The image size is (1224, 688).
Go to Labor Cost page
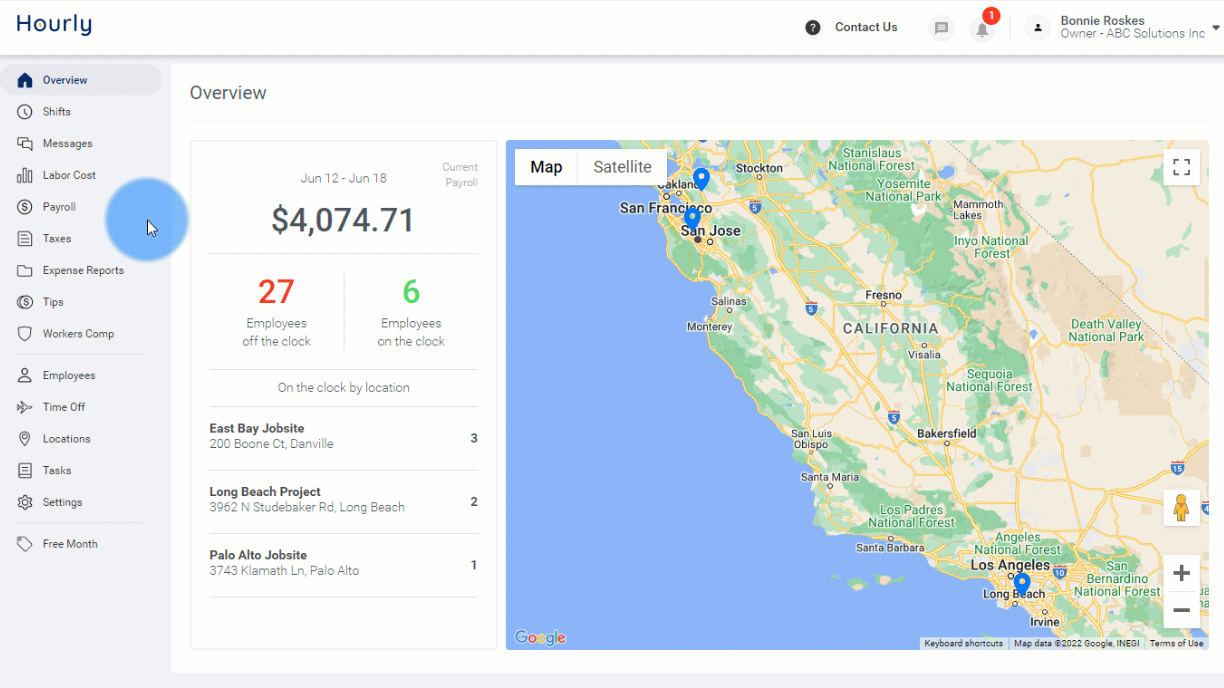[81, 175]
